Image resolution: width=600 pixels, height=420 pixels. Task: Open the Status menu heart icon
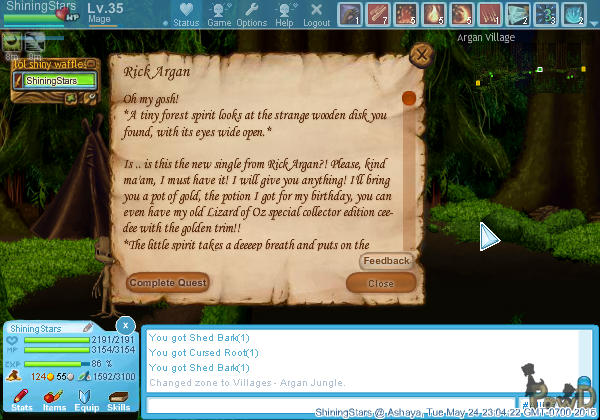tap(185, 13)
